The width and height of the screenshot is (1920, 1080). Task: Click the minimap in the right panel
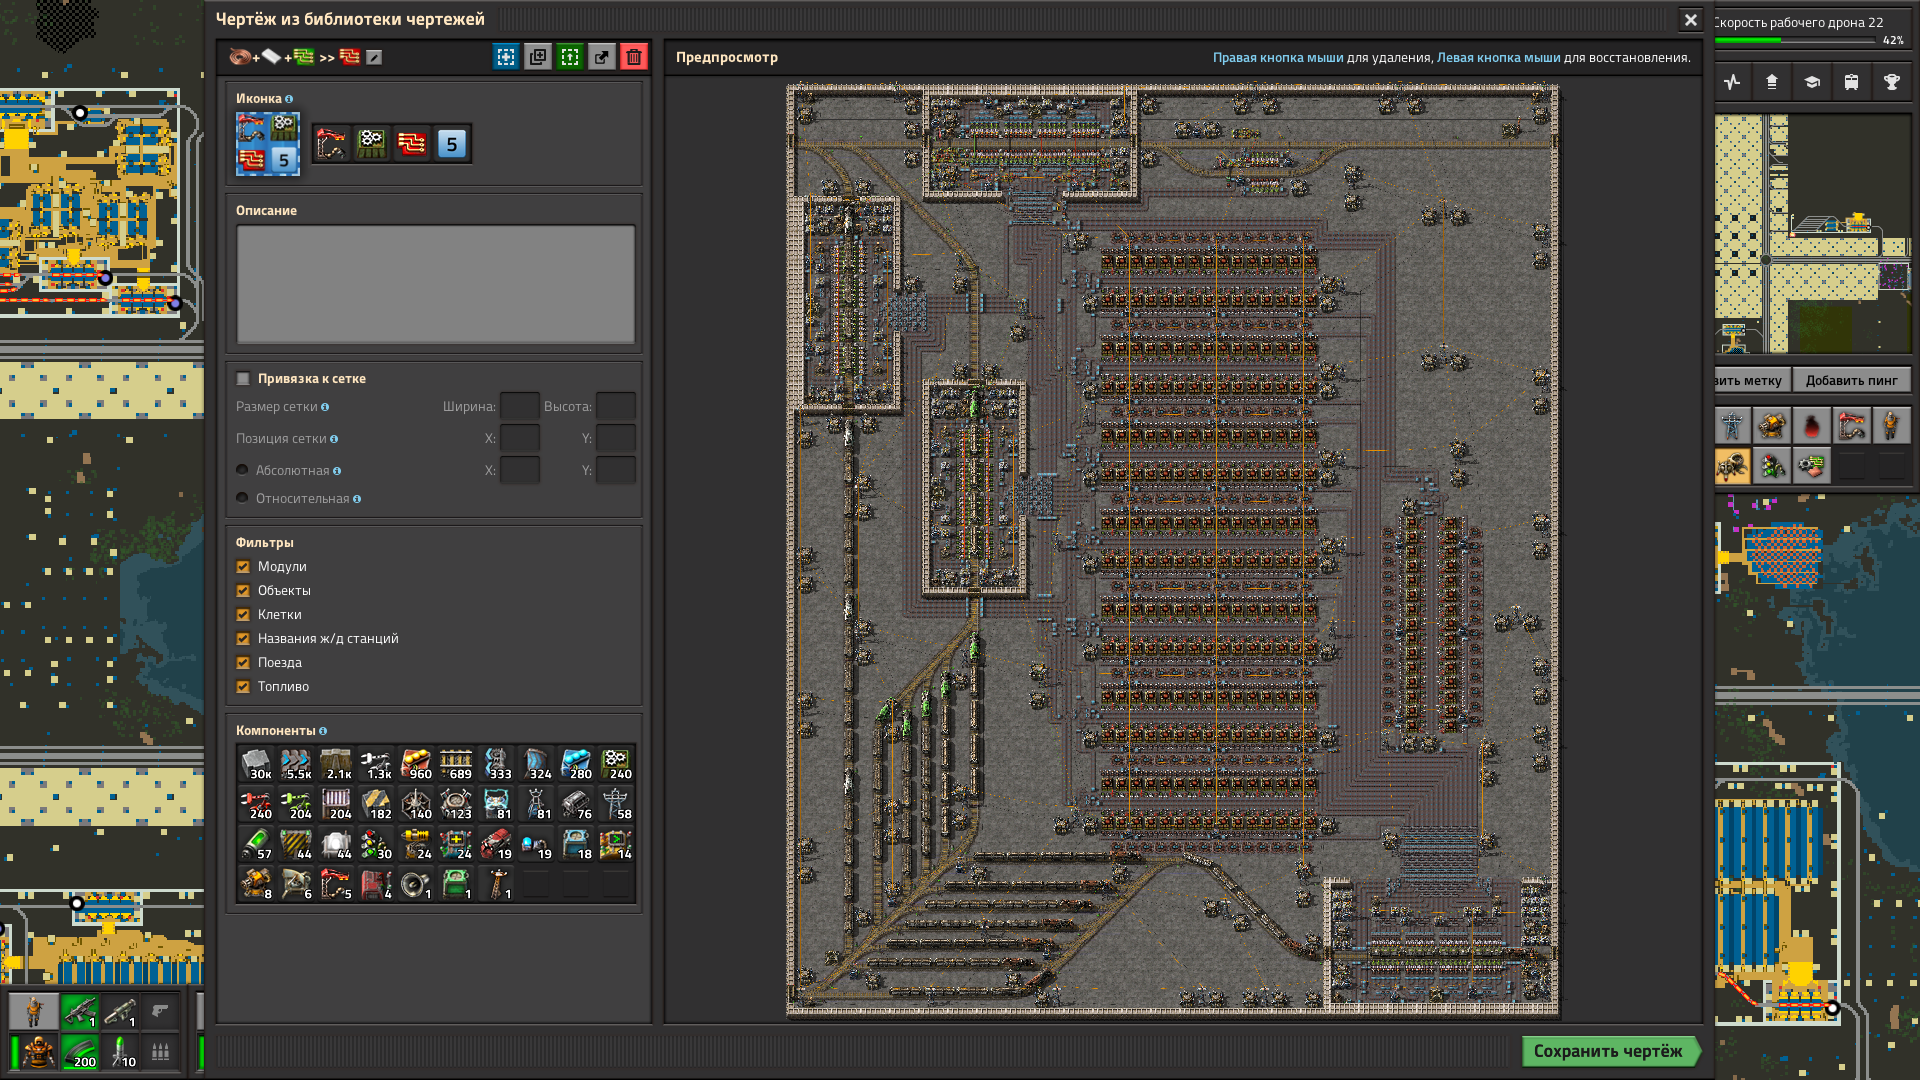pos(1813,234)
